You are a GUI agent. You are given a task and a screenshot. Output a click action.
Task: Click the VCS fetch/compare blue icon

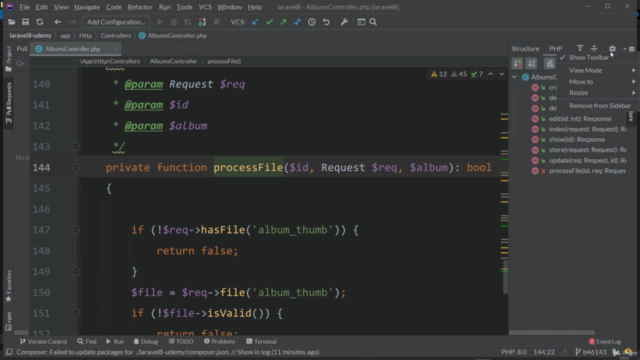pos(298,22)
